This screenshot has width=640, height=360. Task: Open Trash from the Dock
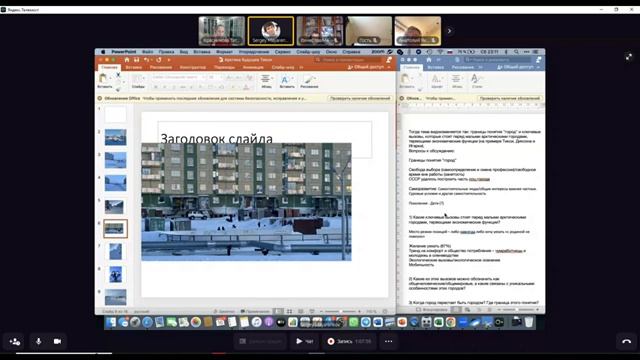(529, 322)
